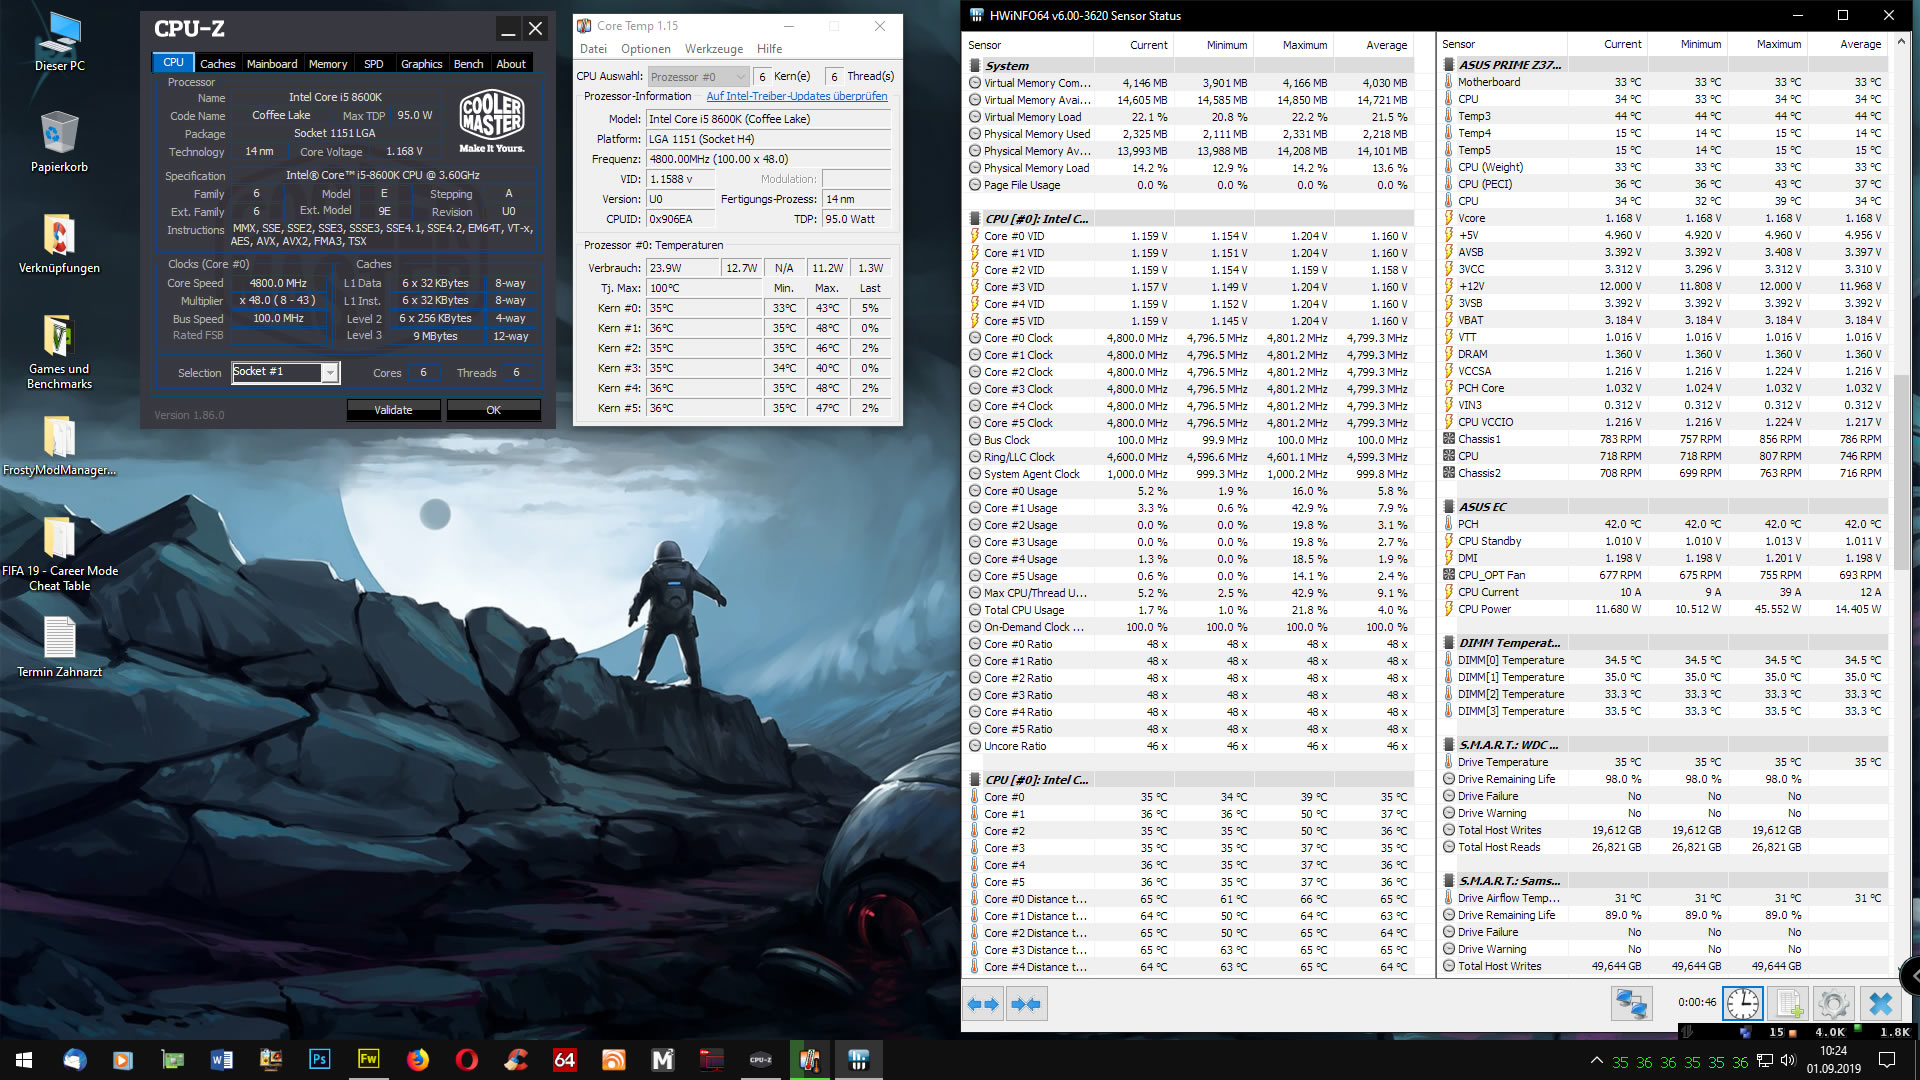Viewport: 1920px width, 1080px height.
Task: Open Photoshop from the taskbar
Action: click(x=319, y=1060)
